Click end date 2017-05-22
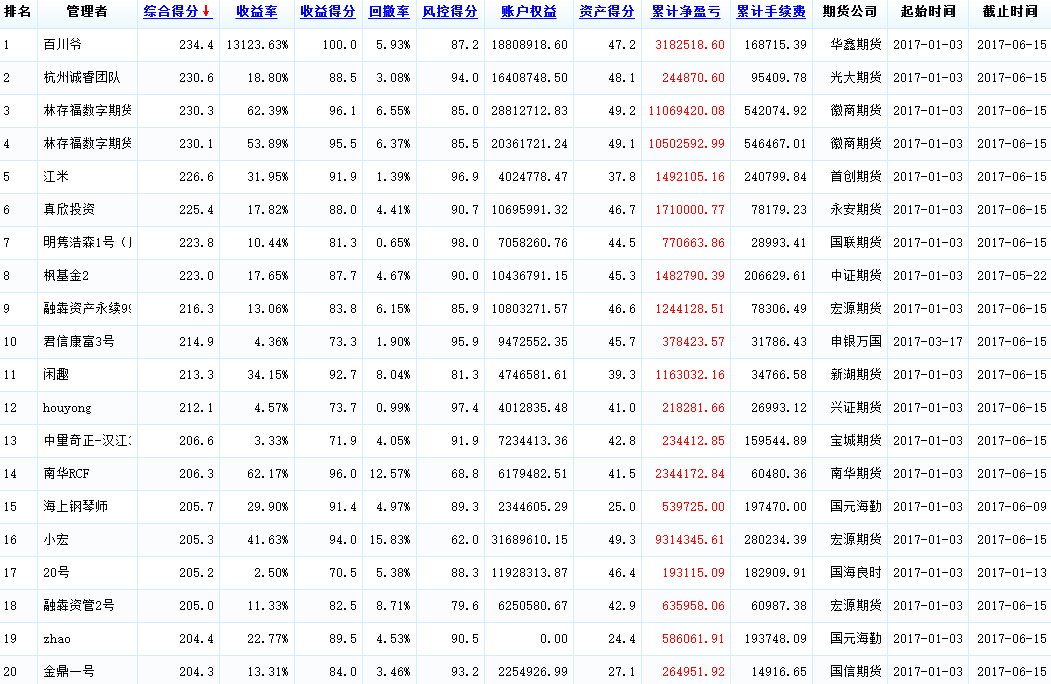The image size is (1051, 684). (x=1011, y=276)
